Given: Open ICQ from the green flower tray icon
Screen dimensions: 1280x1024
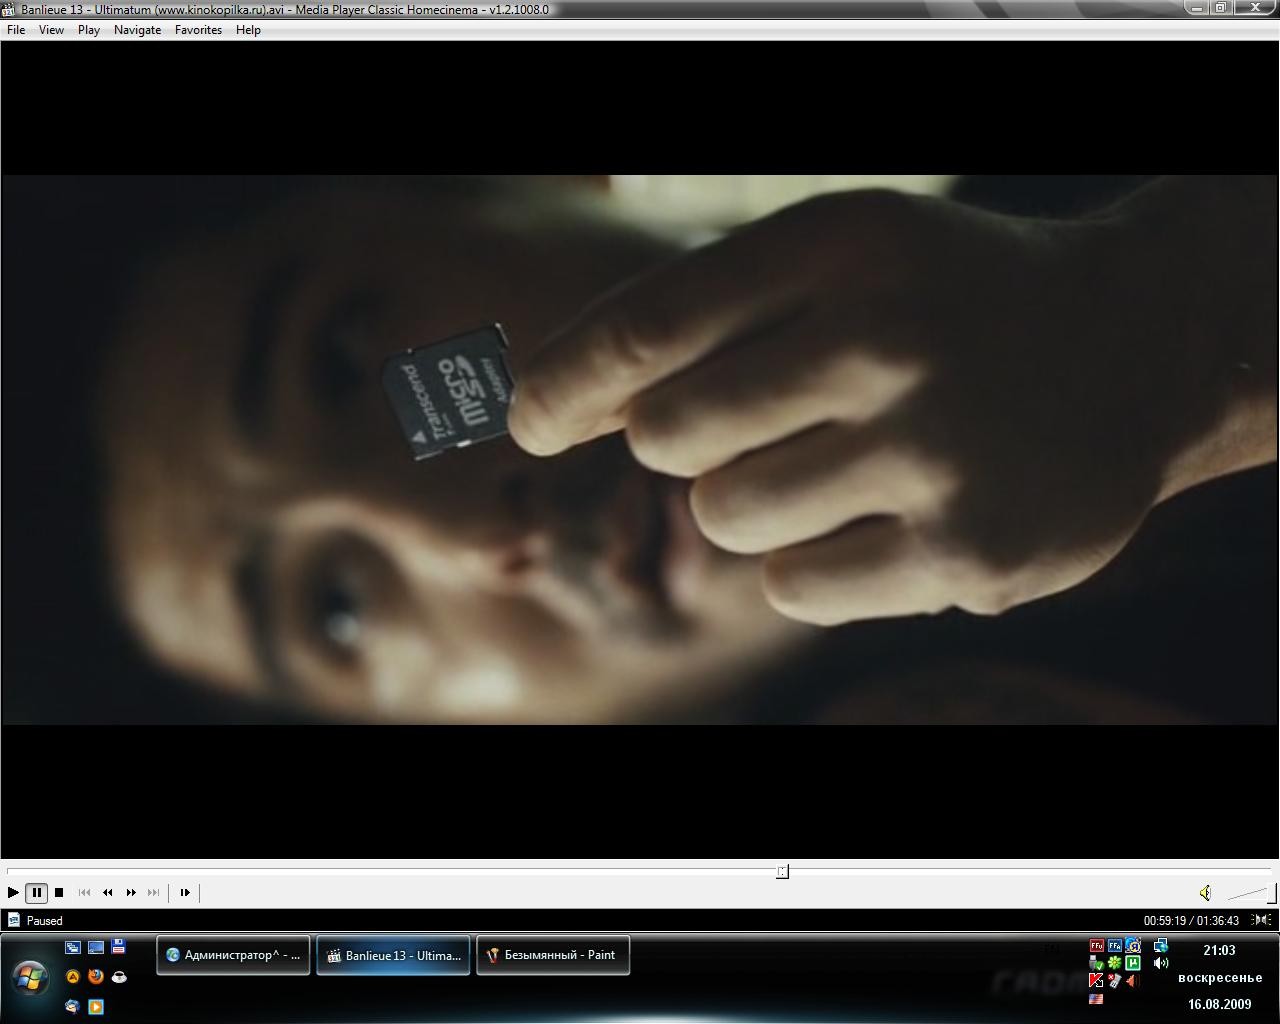Looking at the screenshot, I should (x=1115, y=963).
